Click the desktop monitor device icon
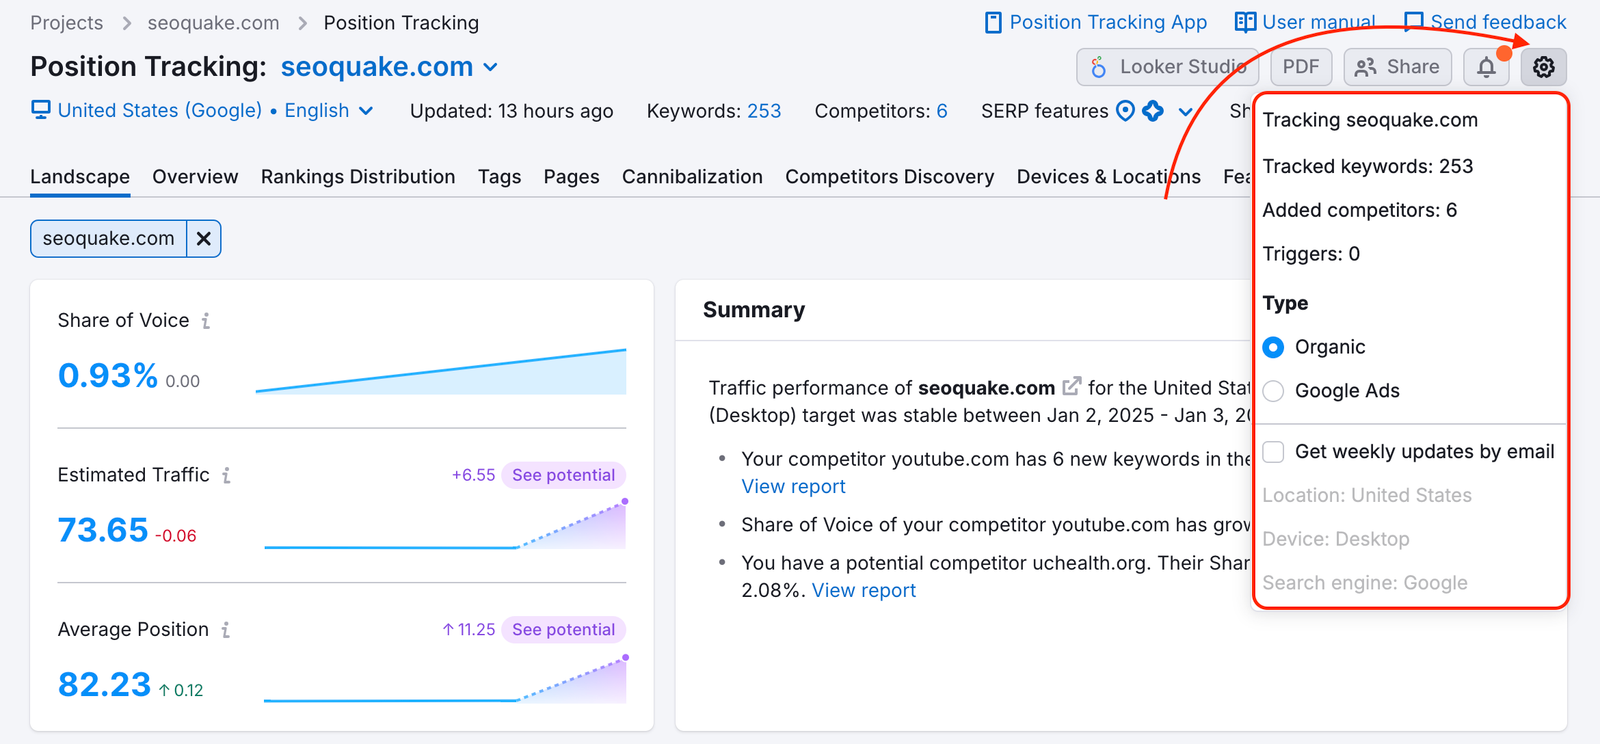1600x744 pixels. (41, 110)
